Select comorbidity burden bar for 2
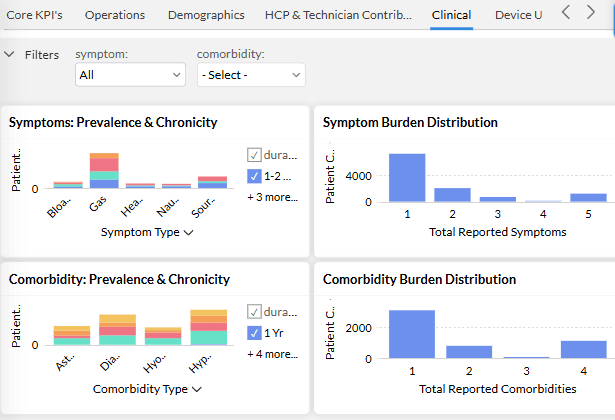The width and height of the screenshot is (615, 420). [x=469, y=352]
